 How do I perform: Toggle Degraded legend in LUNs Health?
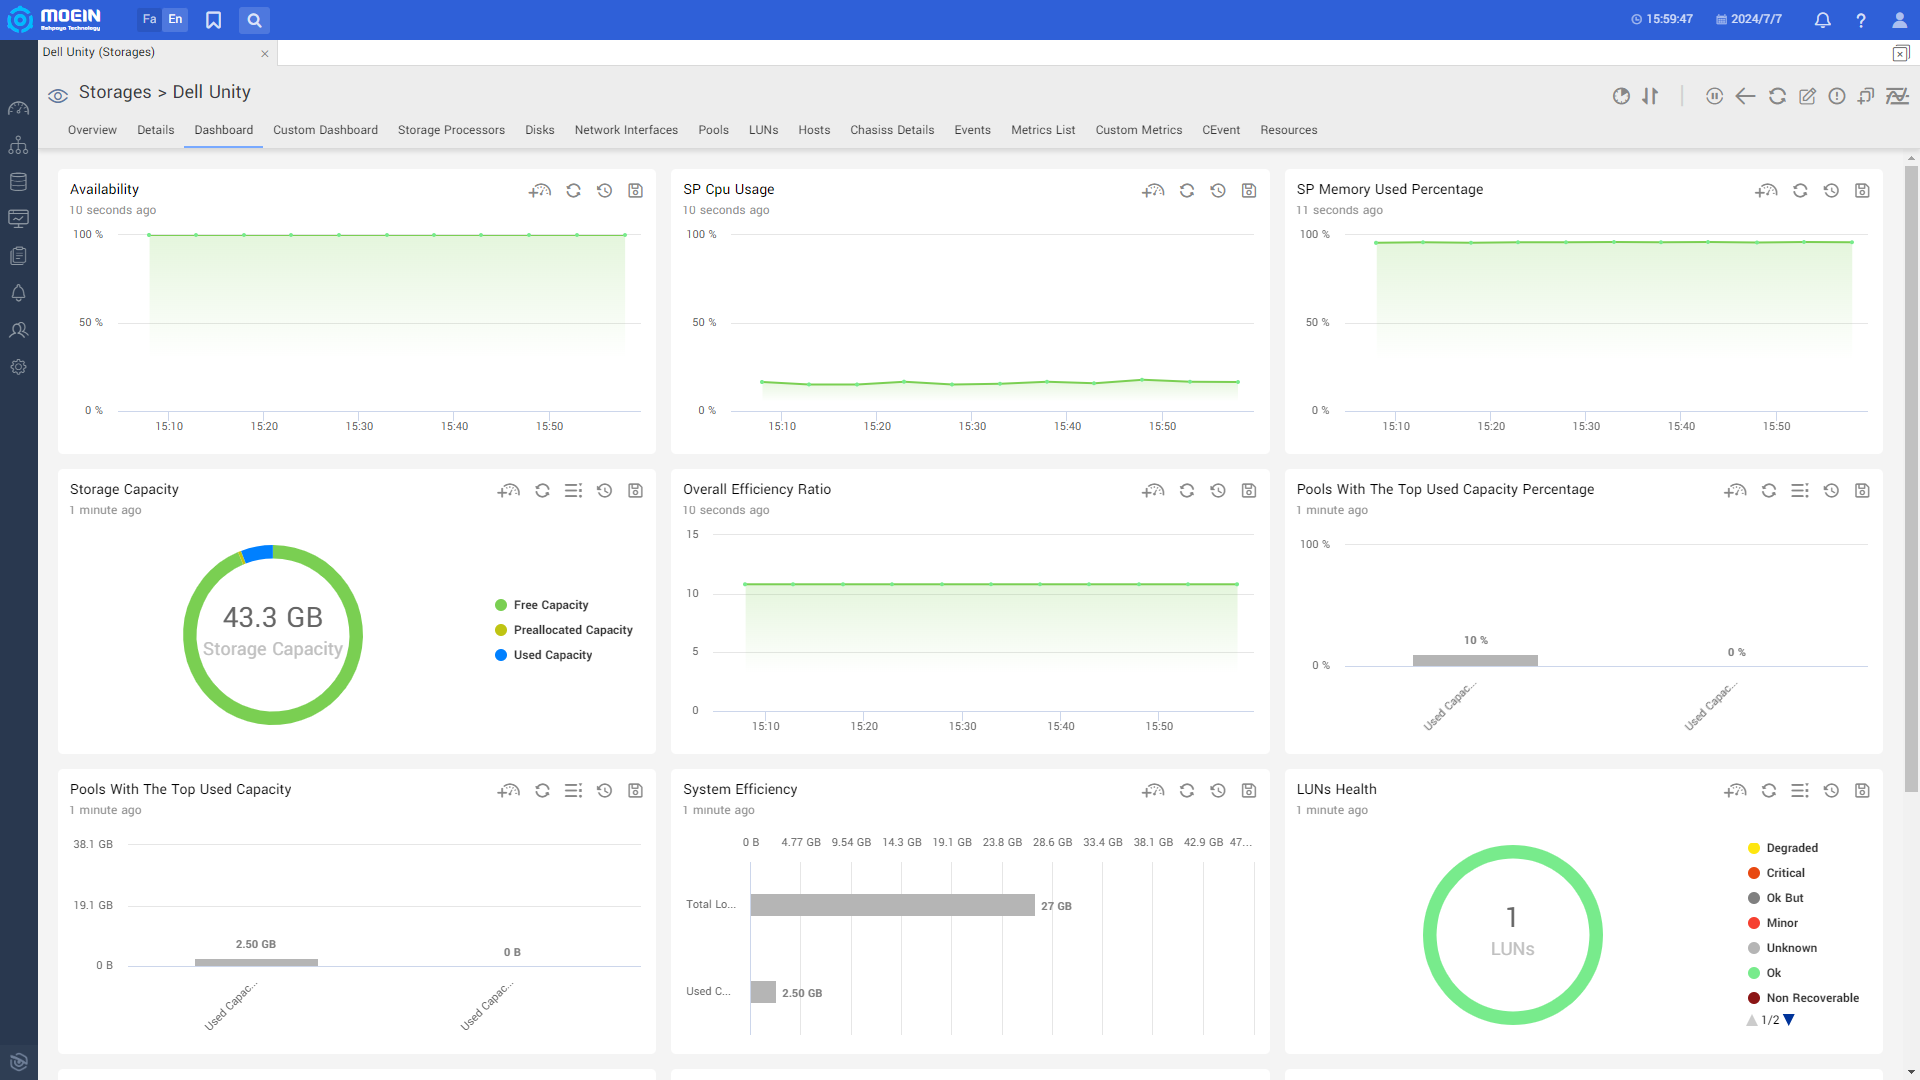click(x=1782, y=848)
